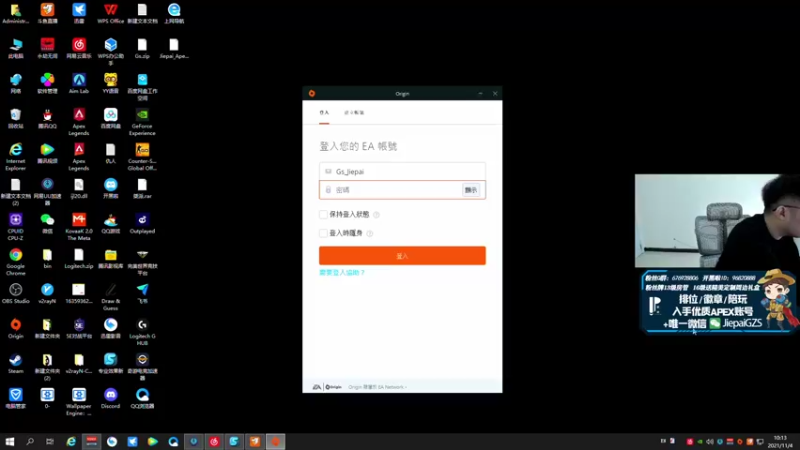
Task: Open KovaaK 2.0 The Meta shortcut
Action: click(x=79, y=227)
